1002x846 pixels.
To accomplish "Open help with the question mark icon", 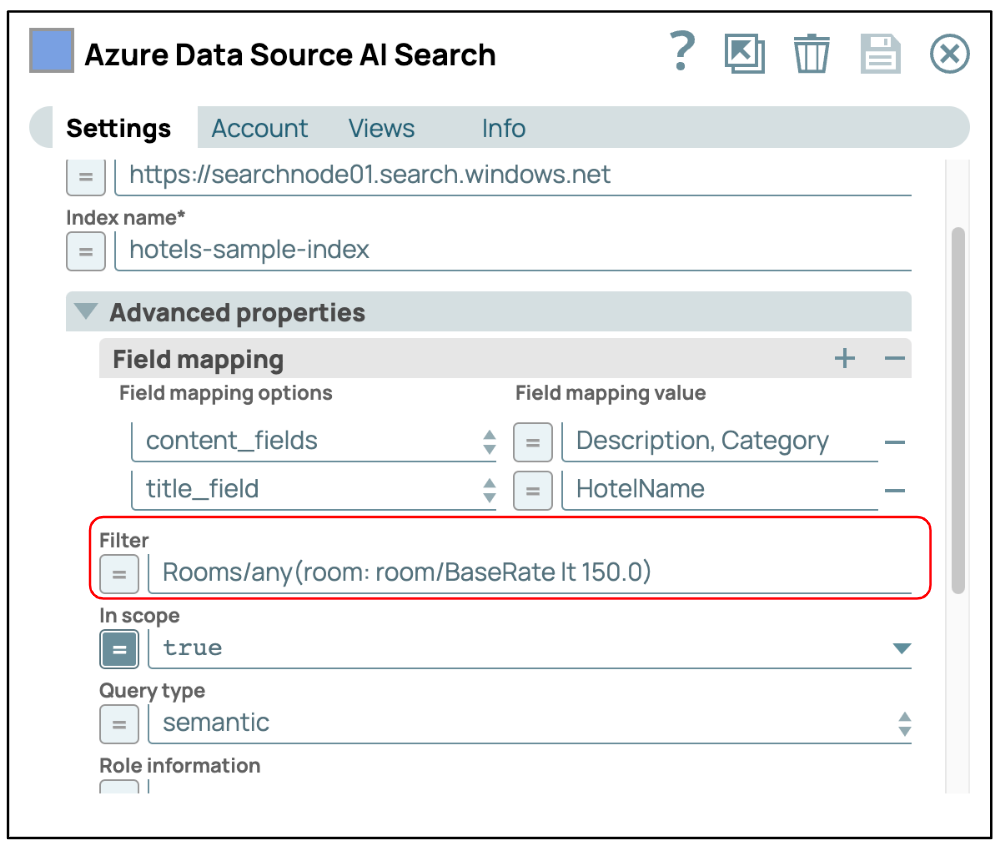I will coord(681,52).
